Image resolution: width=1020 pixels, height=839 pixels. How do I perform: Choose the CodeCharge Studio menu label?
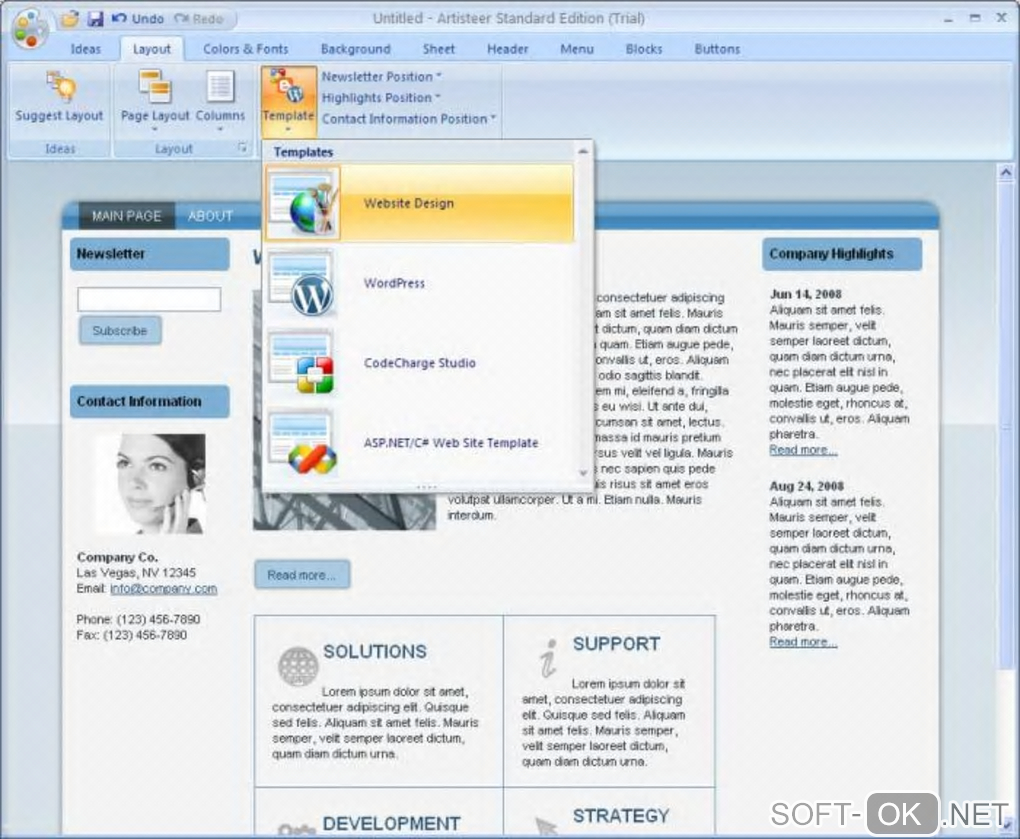tap(420, 363)
